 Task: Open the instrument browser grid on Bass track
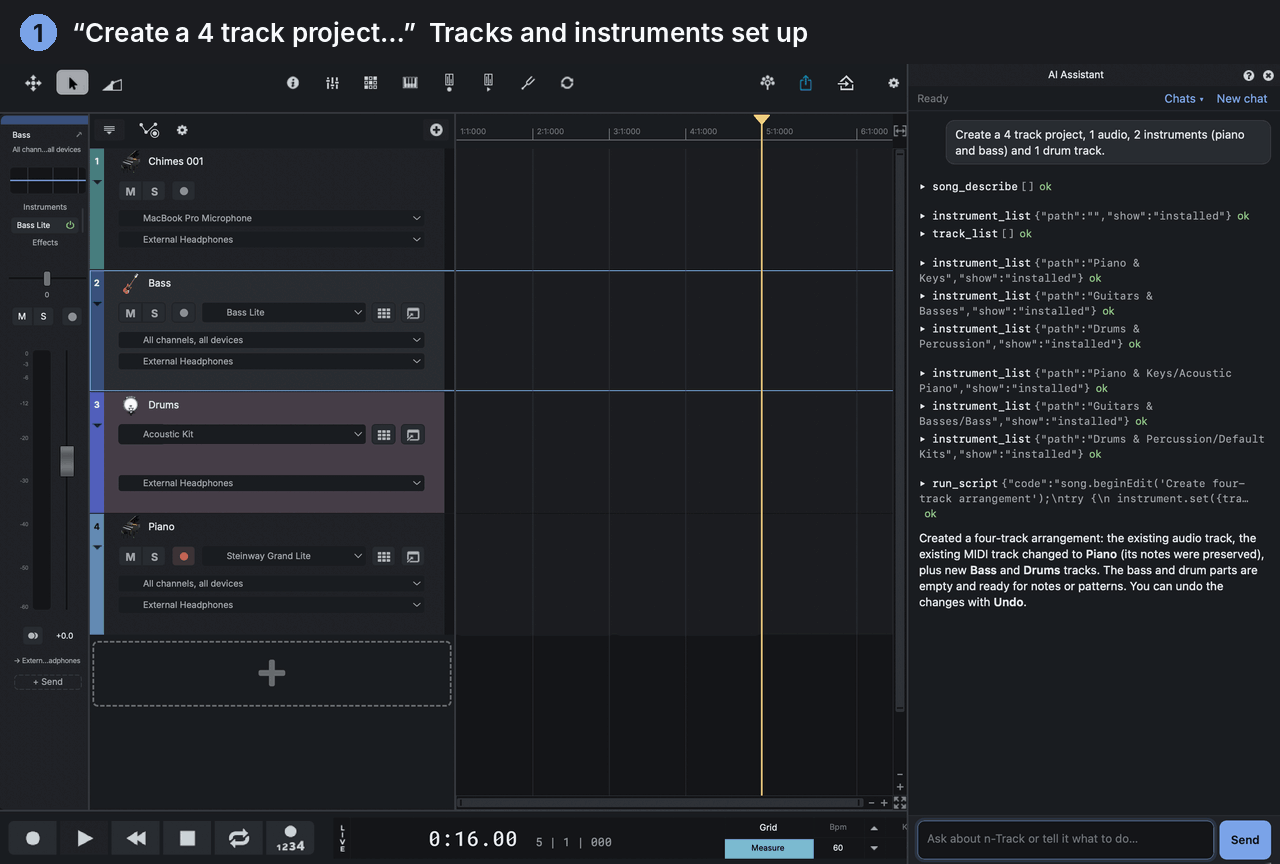pyautogui.click(x=384, y=313)
